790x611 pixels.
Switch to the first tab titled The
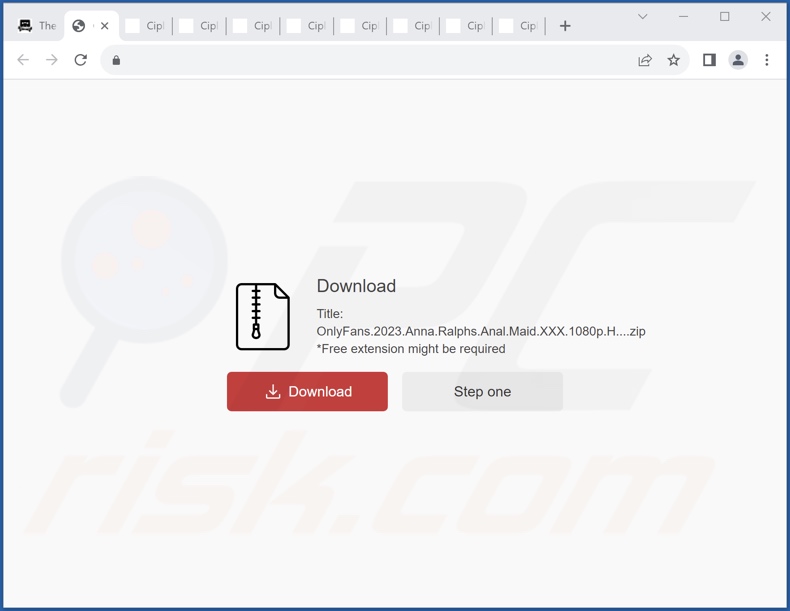coord(36,26)
